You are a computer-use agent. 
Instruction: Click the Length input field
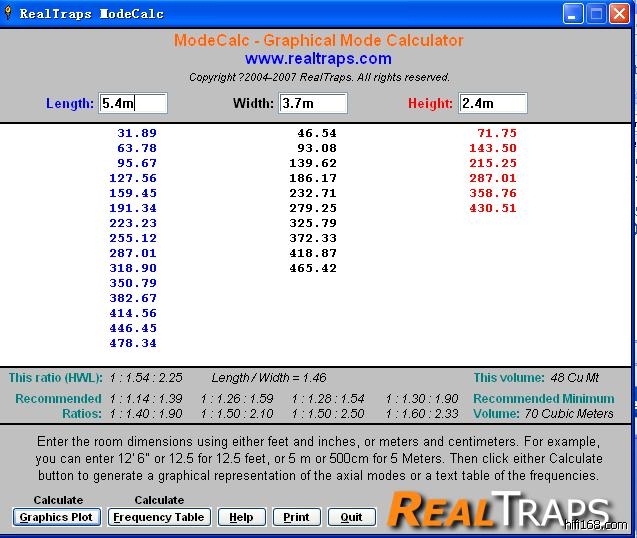133,103
